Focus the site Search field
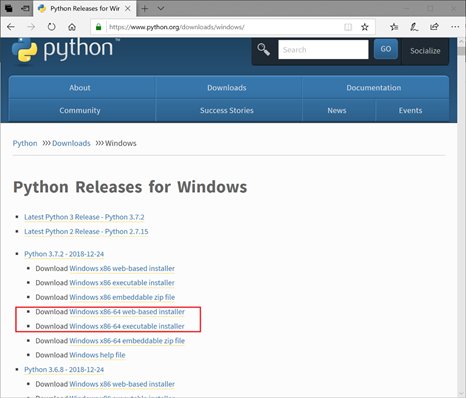466x398 pixels. (323, 50)
